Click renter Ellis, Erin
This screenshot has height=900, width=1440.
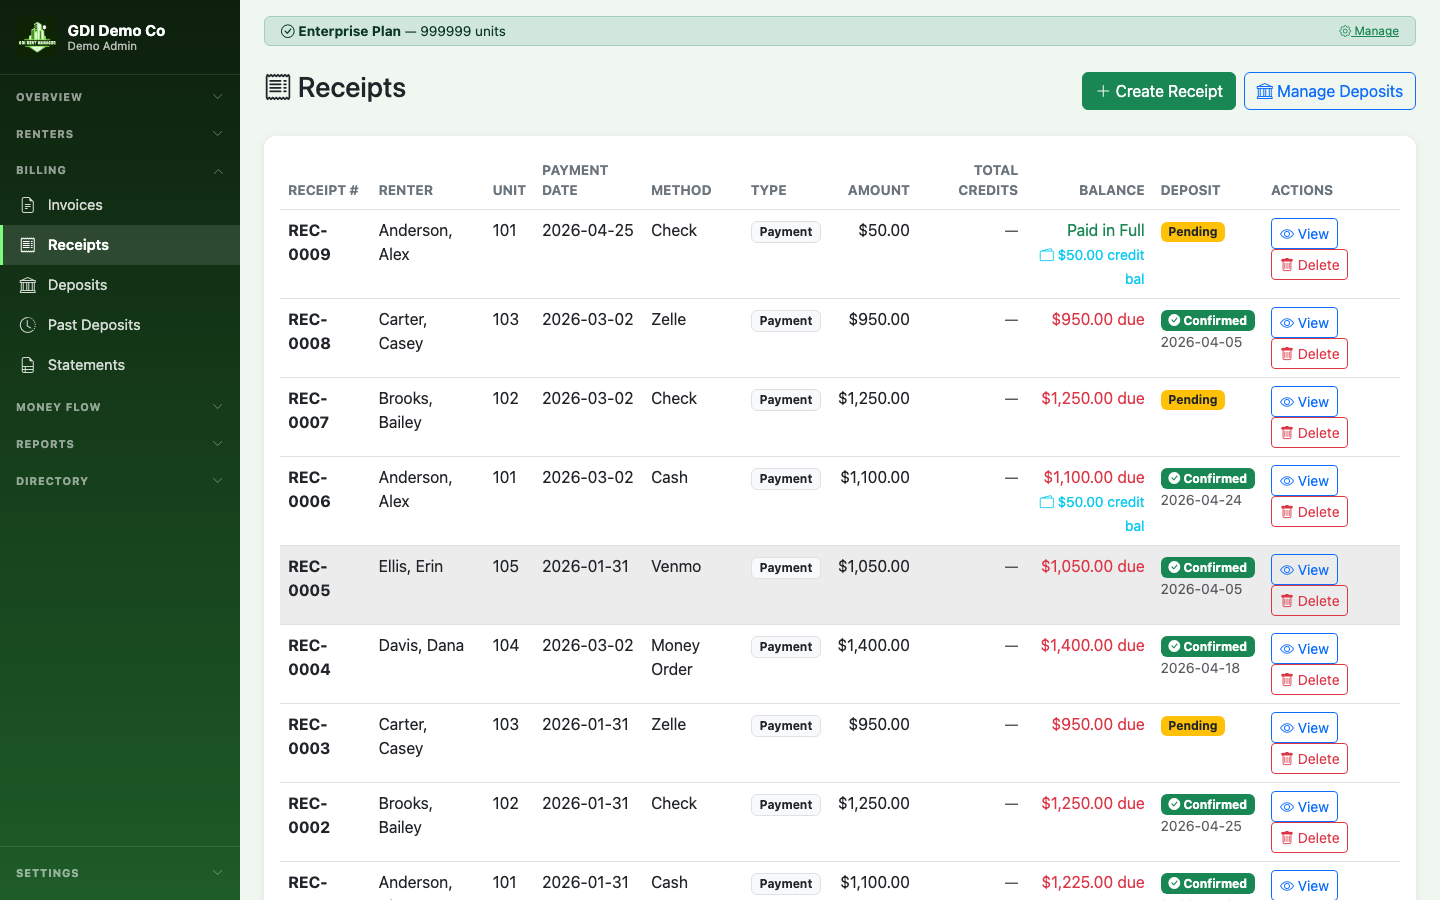point(410,566)
